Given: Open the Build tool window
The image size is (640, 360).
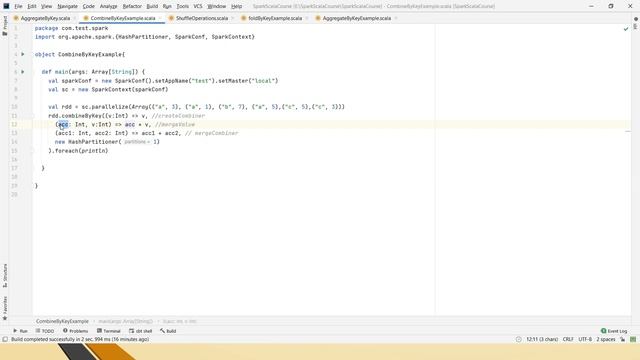Looking at the screenshot, I should [x=168, y=331].
